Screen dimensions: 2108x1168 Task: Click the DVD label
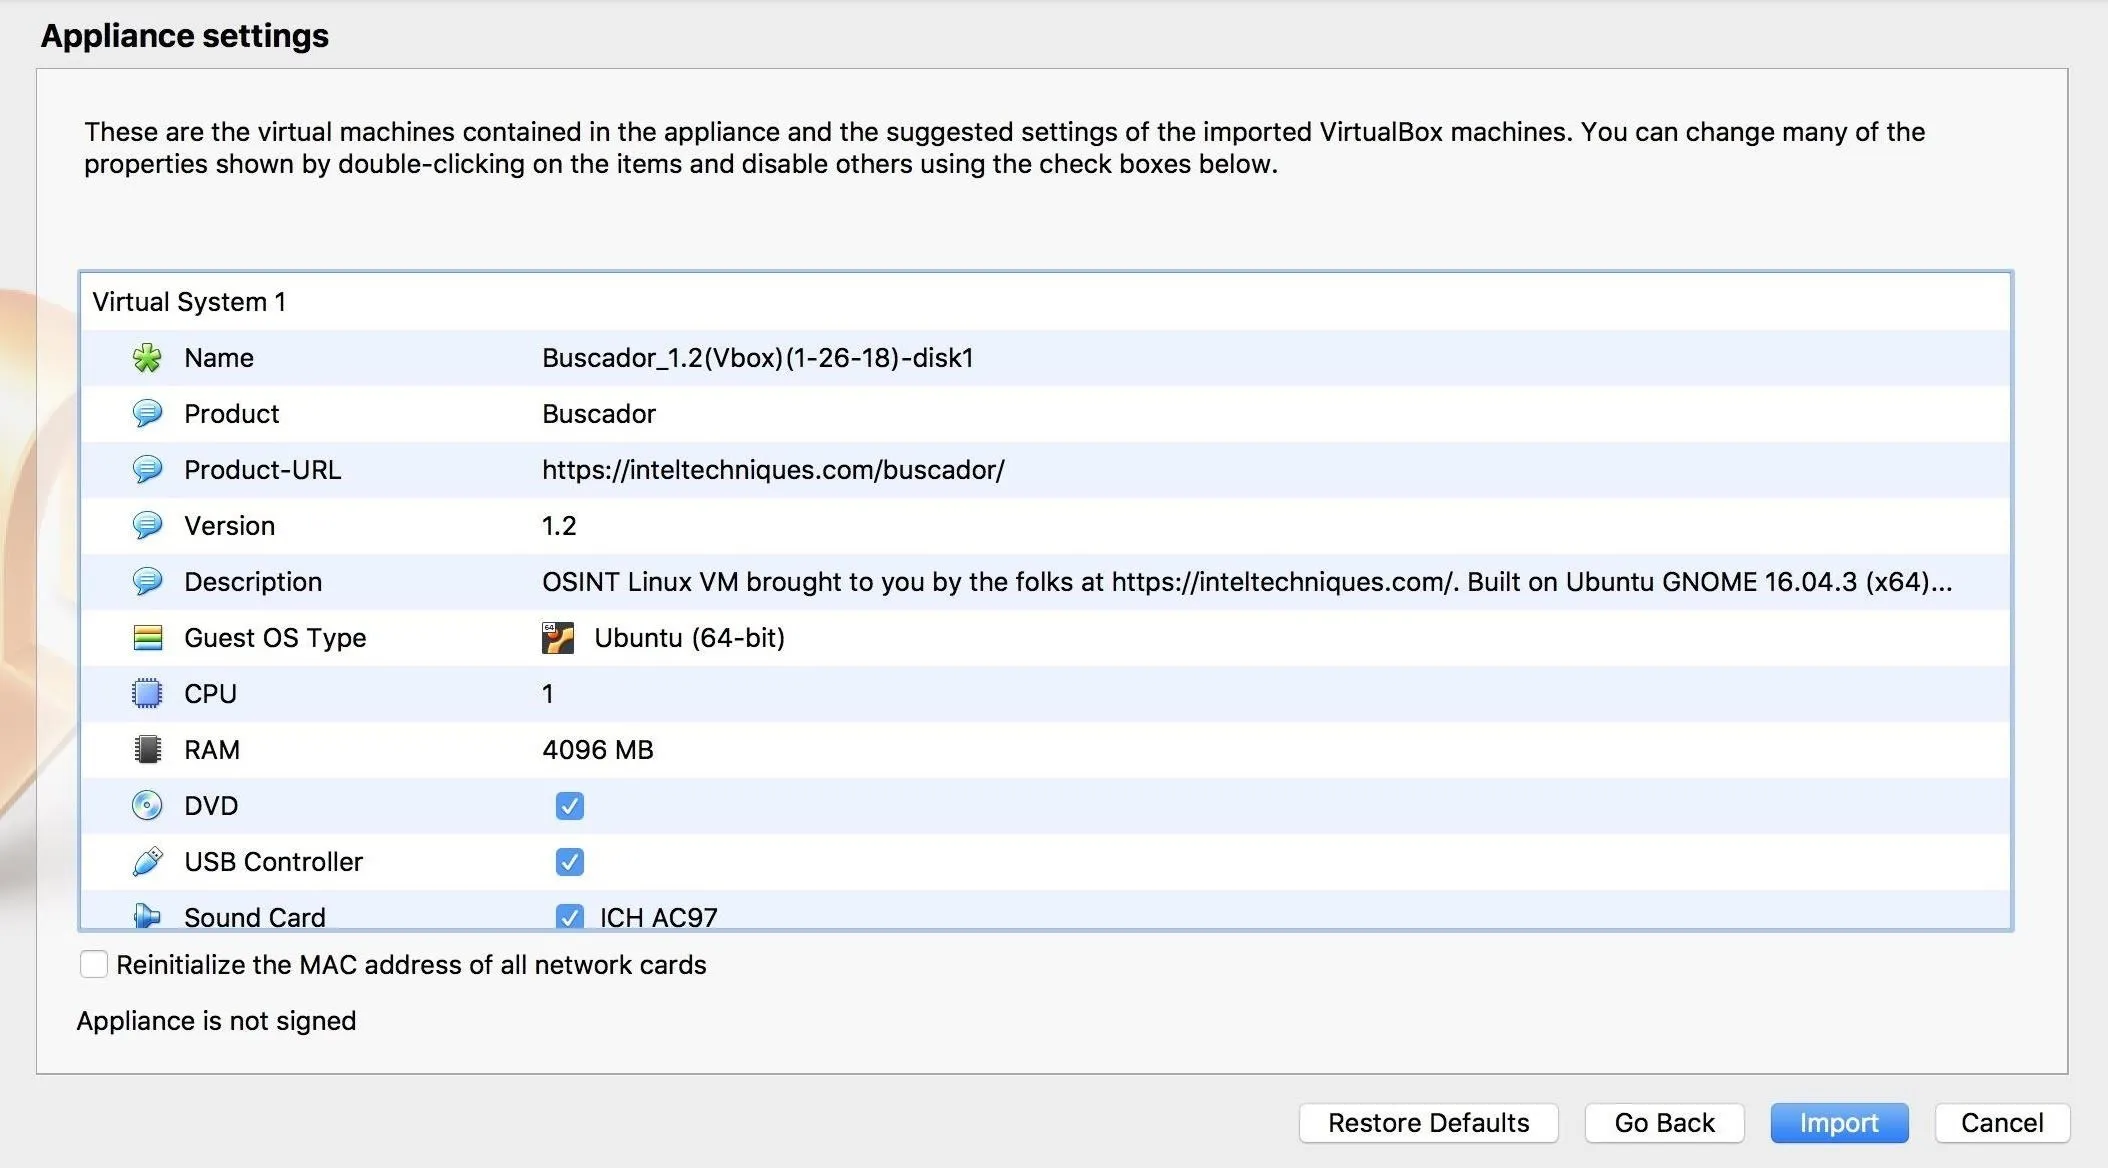(211, 806)
